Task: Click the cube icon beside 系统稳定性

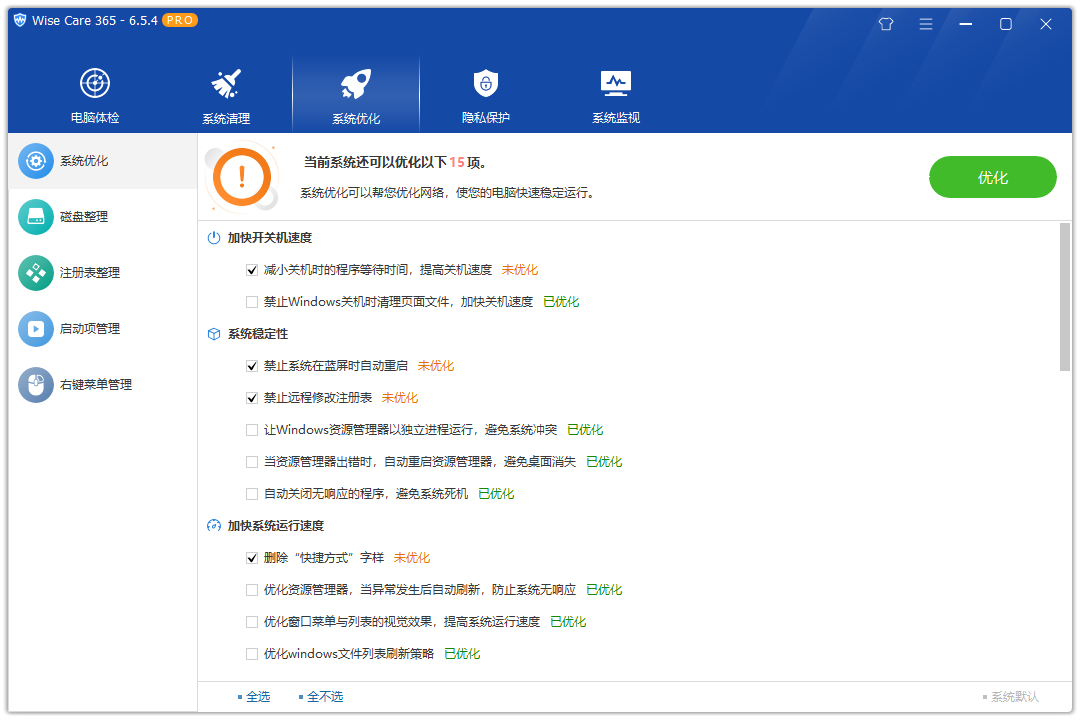Action: tap(214, 334)
